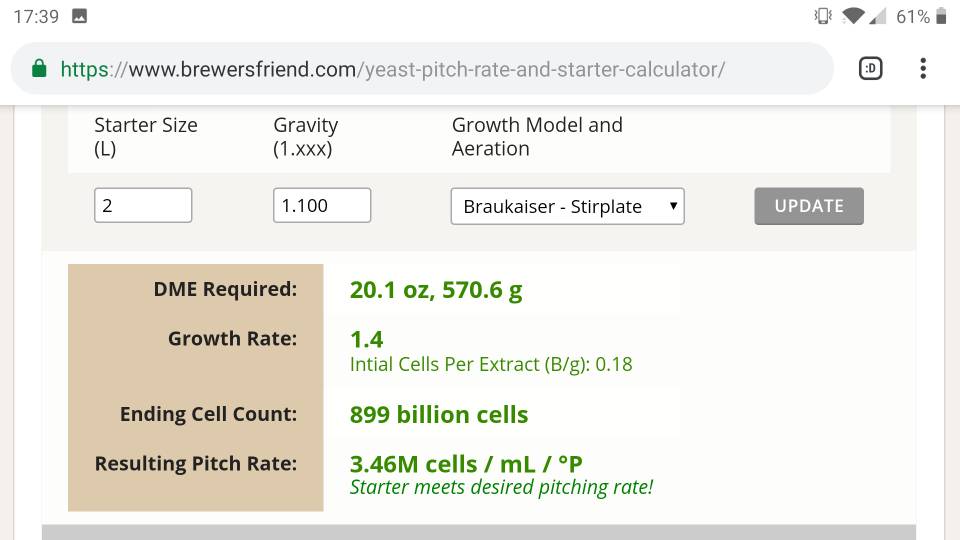Viewport: 960px width, 540px height.
Task: Focus the Gravity input showing 1.100
Action: [322, 205]
